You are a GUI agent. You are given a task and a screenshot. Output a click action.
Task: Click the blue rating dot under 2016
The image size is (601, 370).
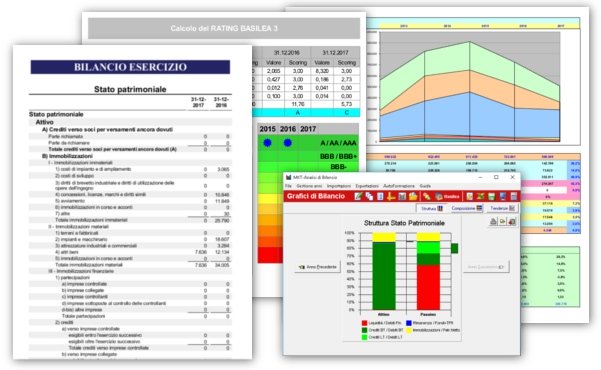click(x=287, y=143)
